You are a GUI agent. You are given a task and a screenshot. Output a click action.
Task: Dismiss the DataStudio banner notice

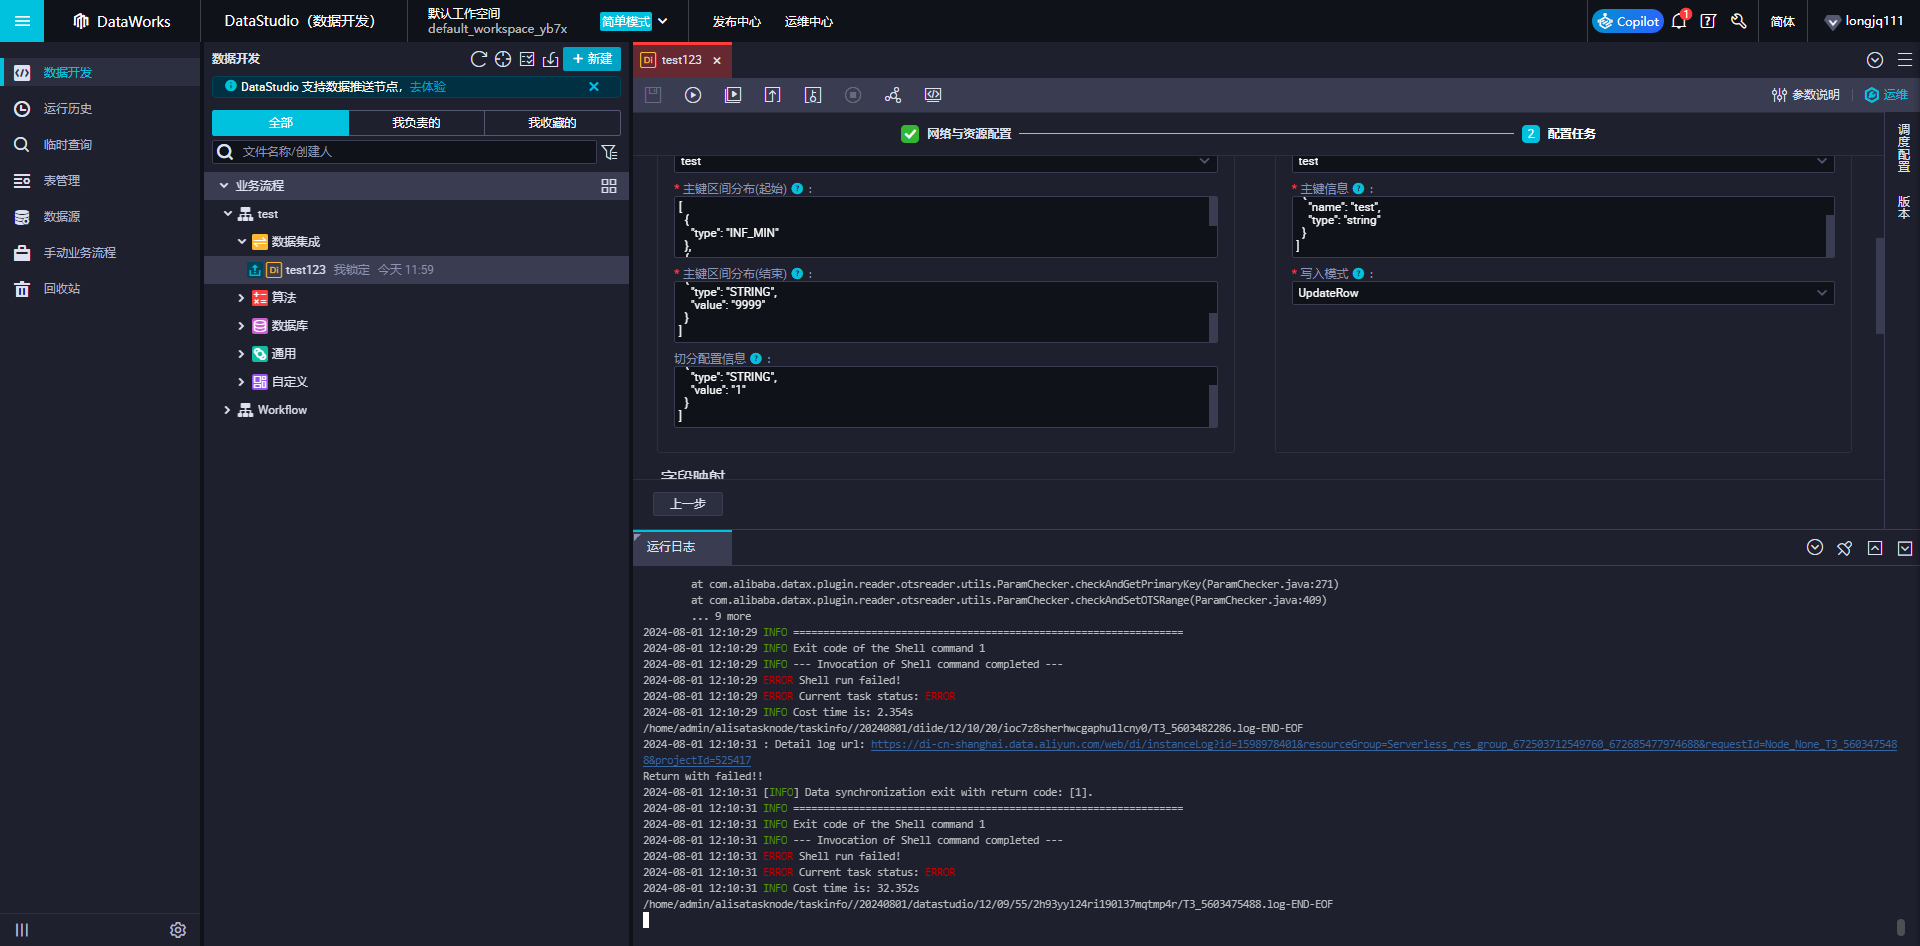pyautogui.click(x=594, y=87)
